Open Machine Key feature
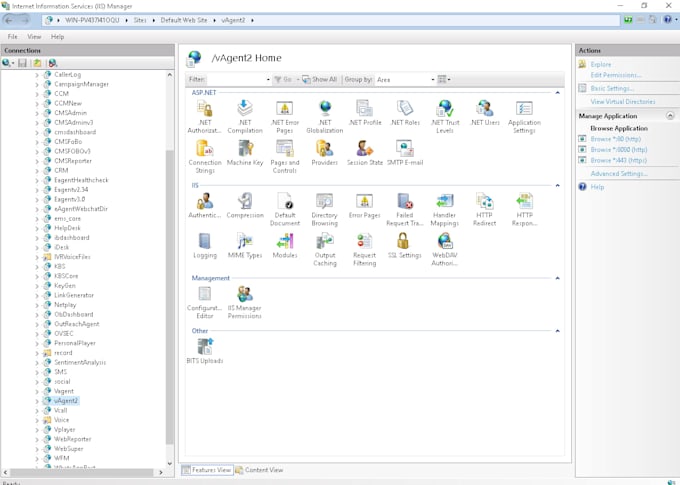The image size is (680, 485). pyautogui.click(x=245, y=153)
